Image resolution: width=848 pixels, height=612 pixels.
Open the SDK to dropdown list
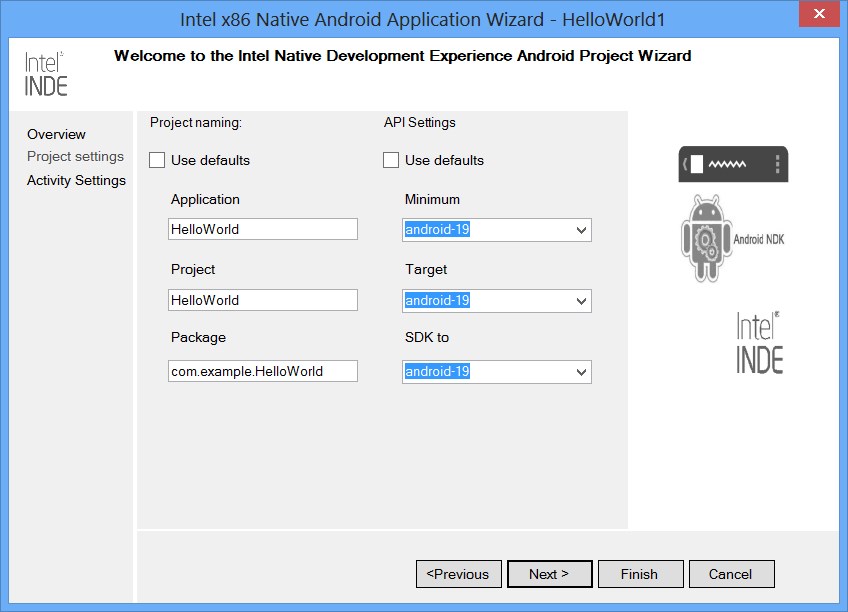582,372
